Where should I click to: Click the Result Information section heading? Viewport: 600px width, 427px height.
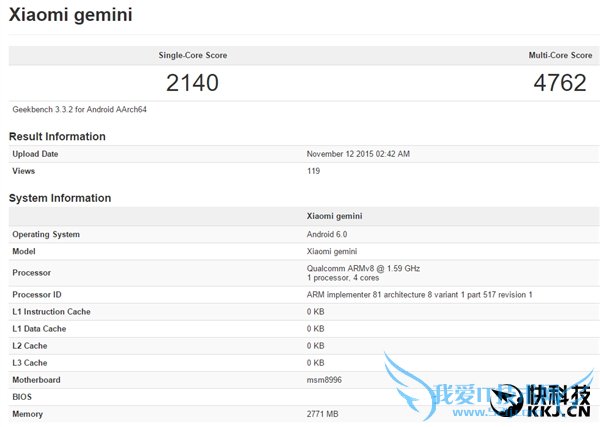point(57,137)
